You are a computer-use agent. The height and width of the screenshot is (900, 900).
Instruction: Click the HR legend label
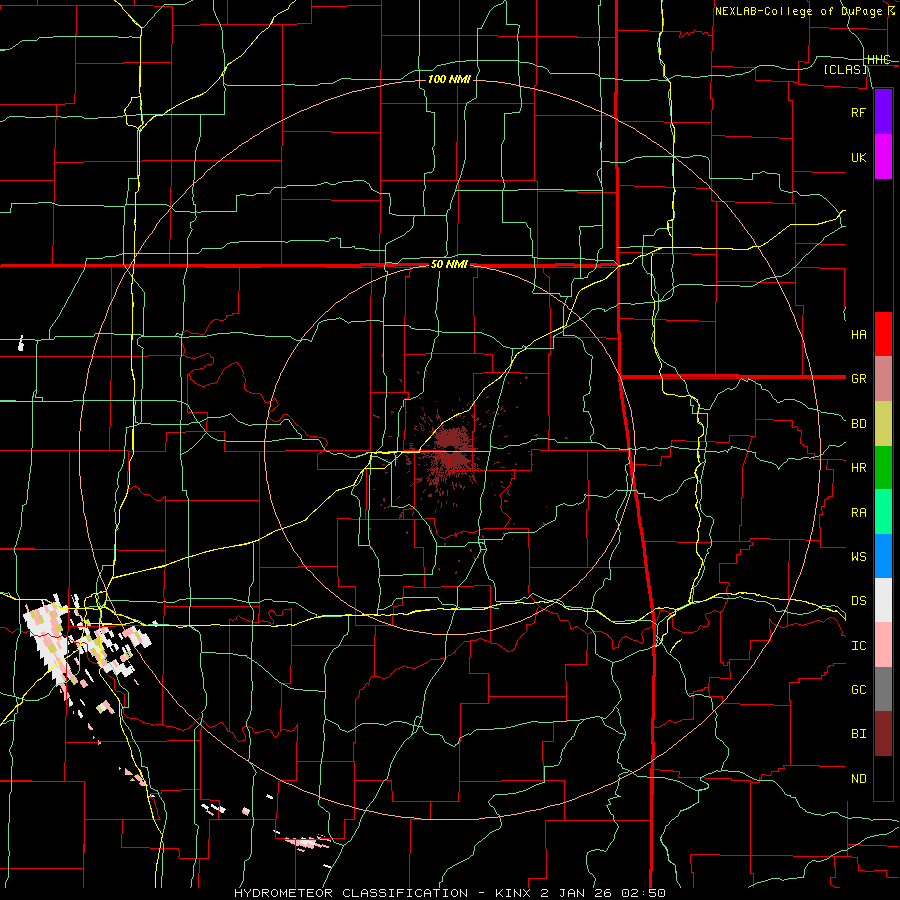pos(858,468)
